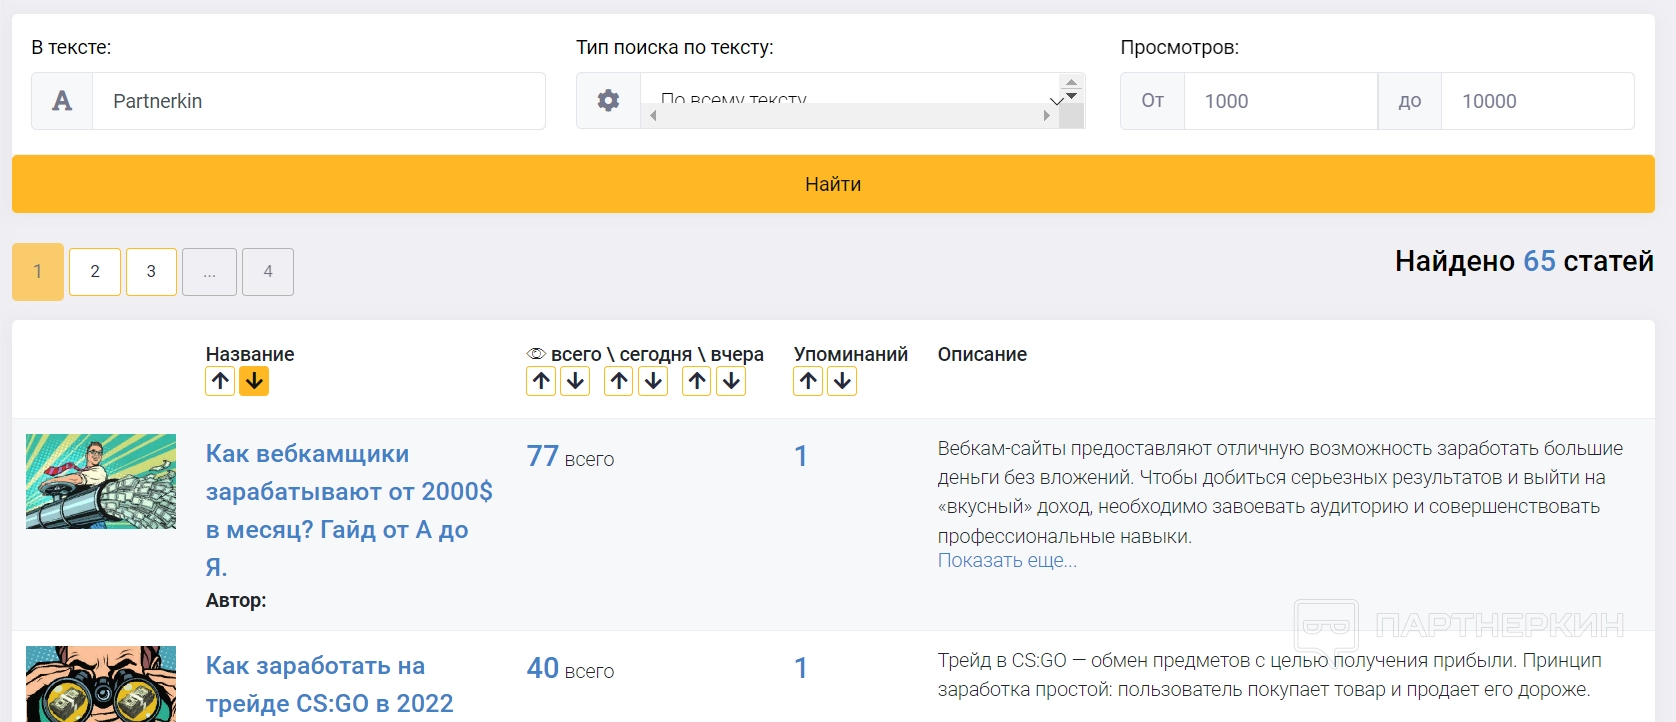Sort mentions descending arrow
The height and width of the screenshot is (722, 1676).
pos(842,381)
